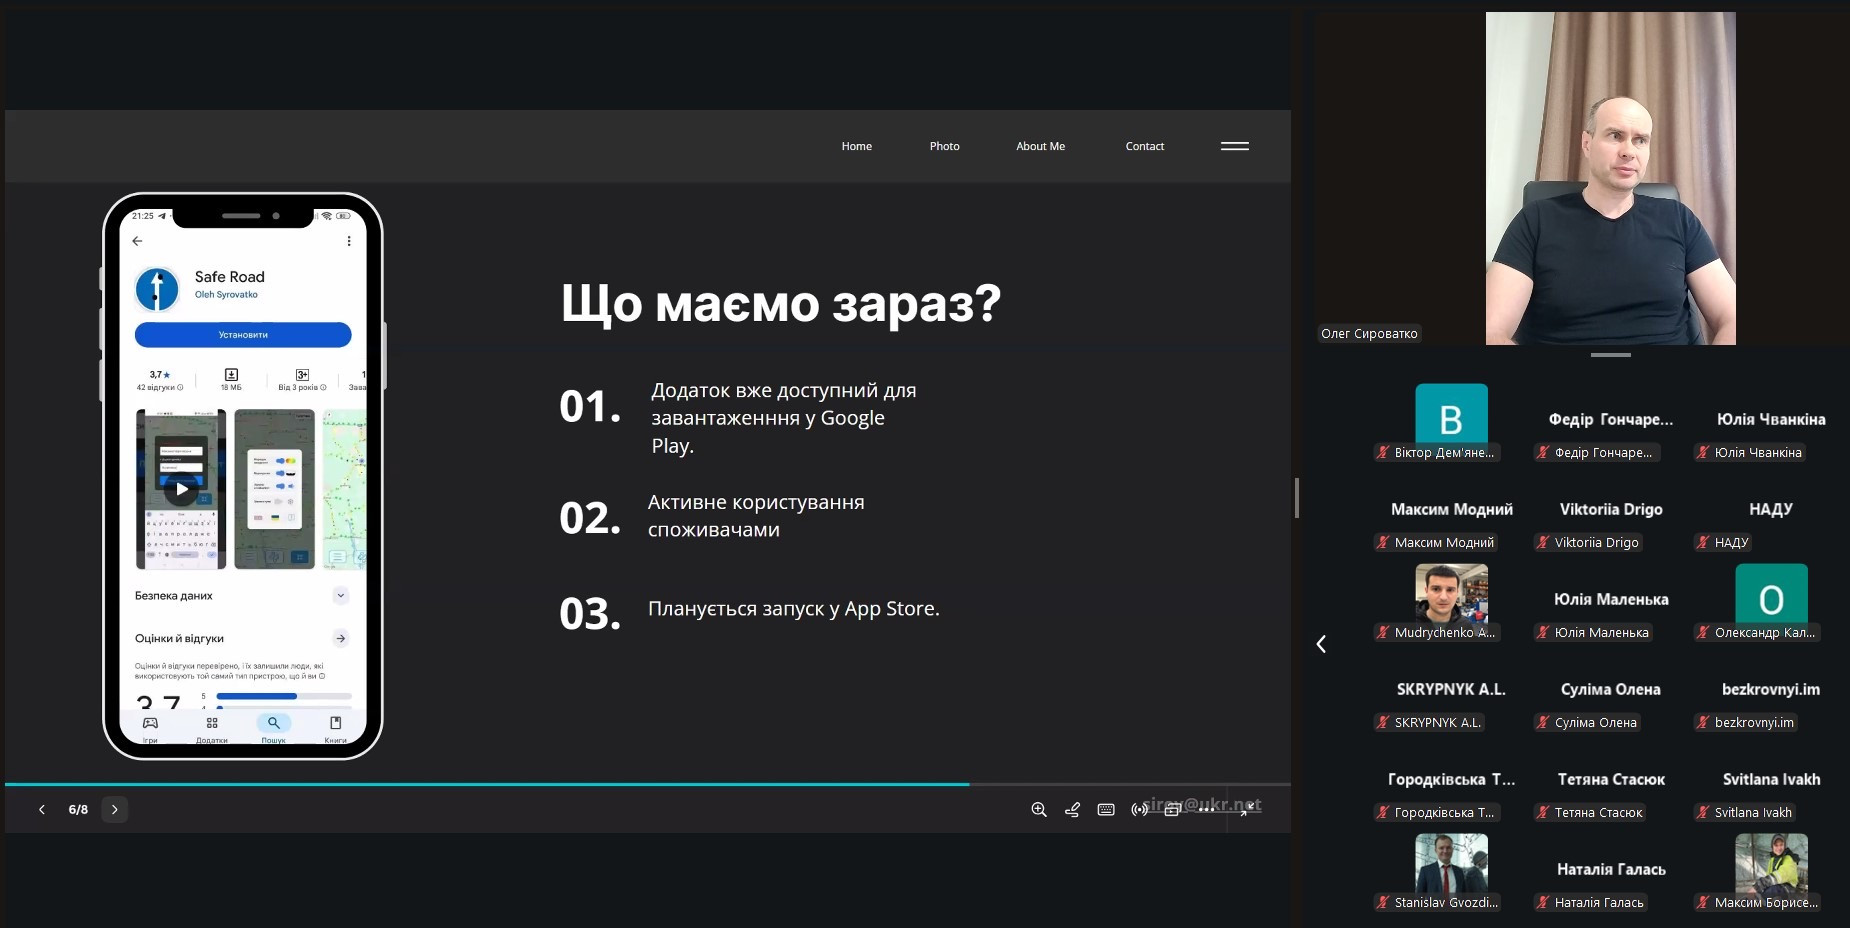The image size is (1850, 928).
Task: Select the About Me menu item
Action: pyautogui.click(x=1040, y=146)
